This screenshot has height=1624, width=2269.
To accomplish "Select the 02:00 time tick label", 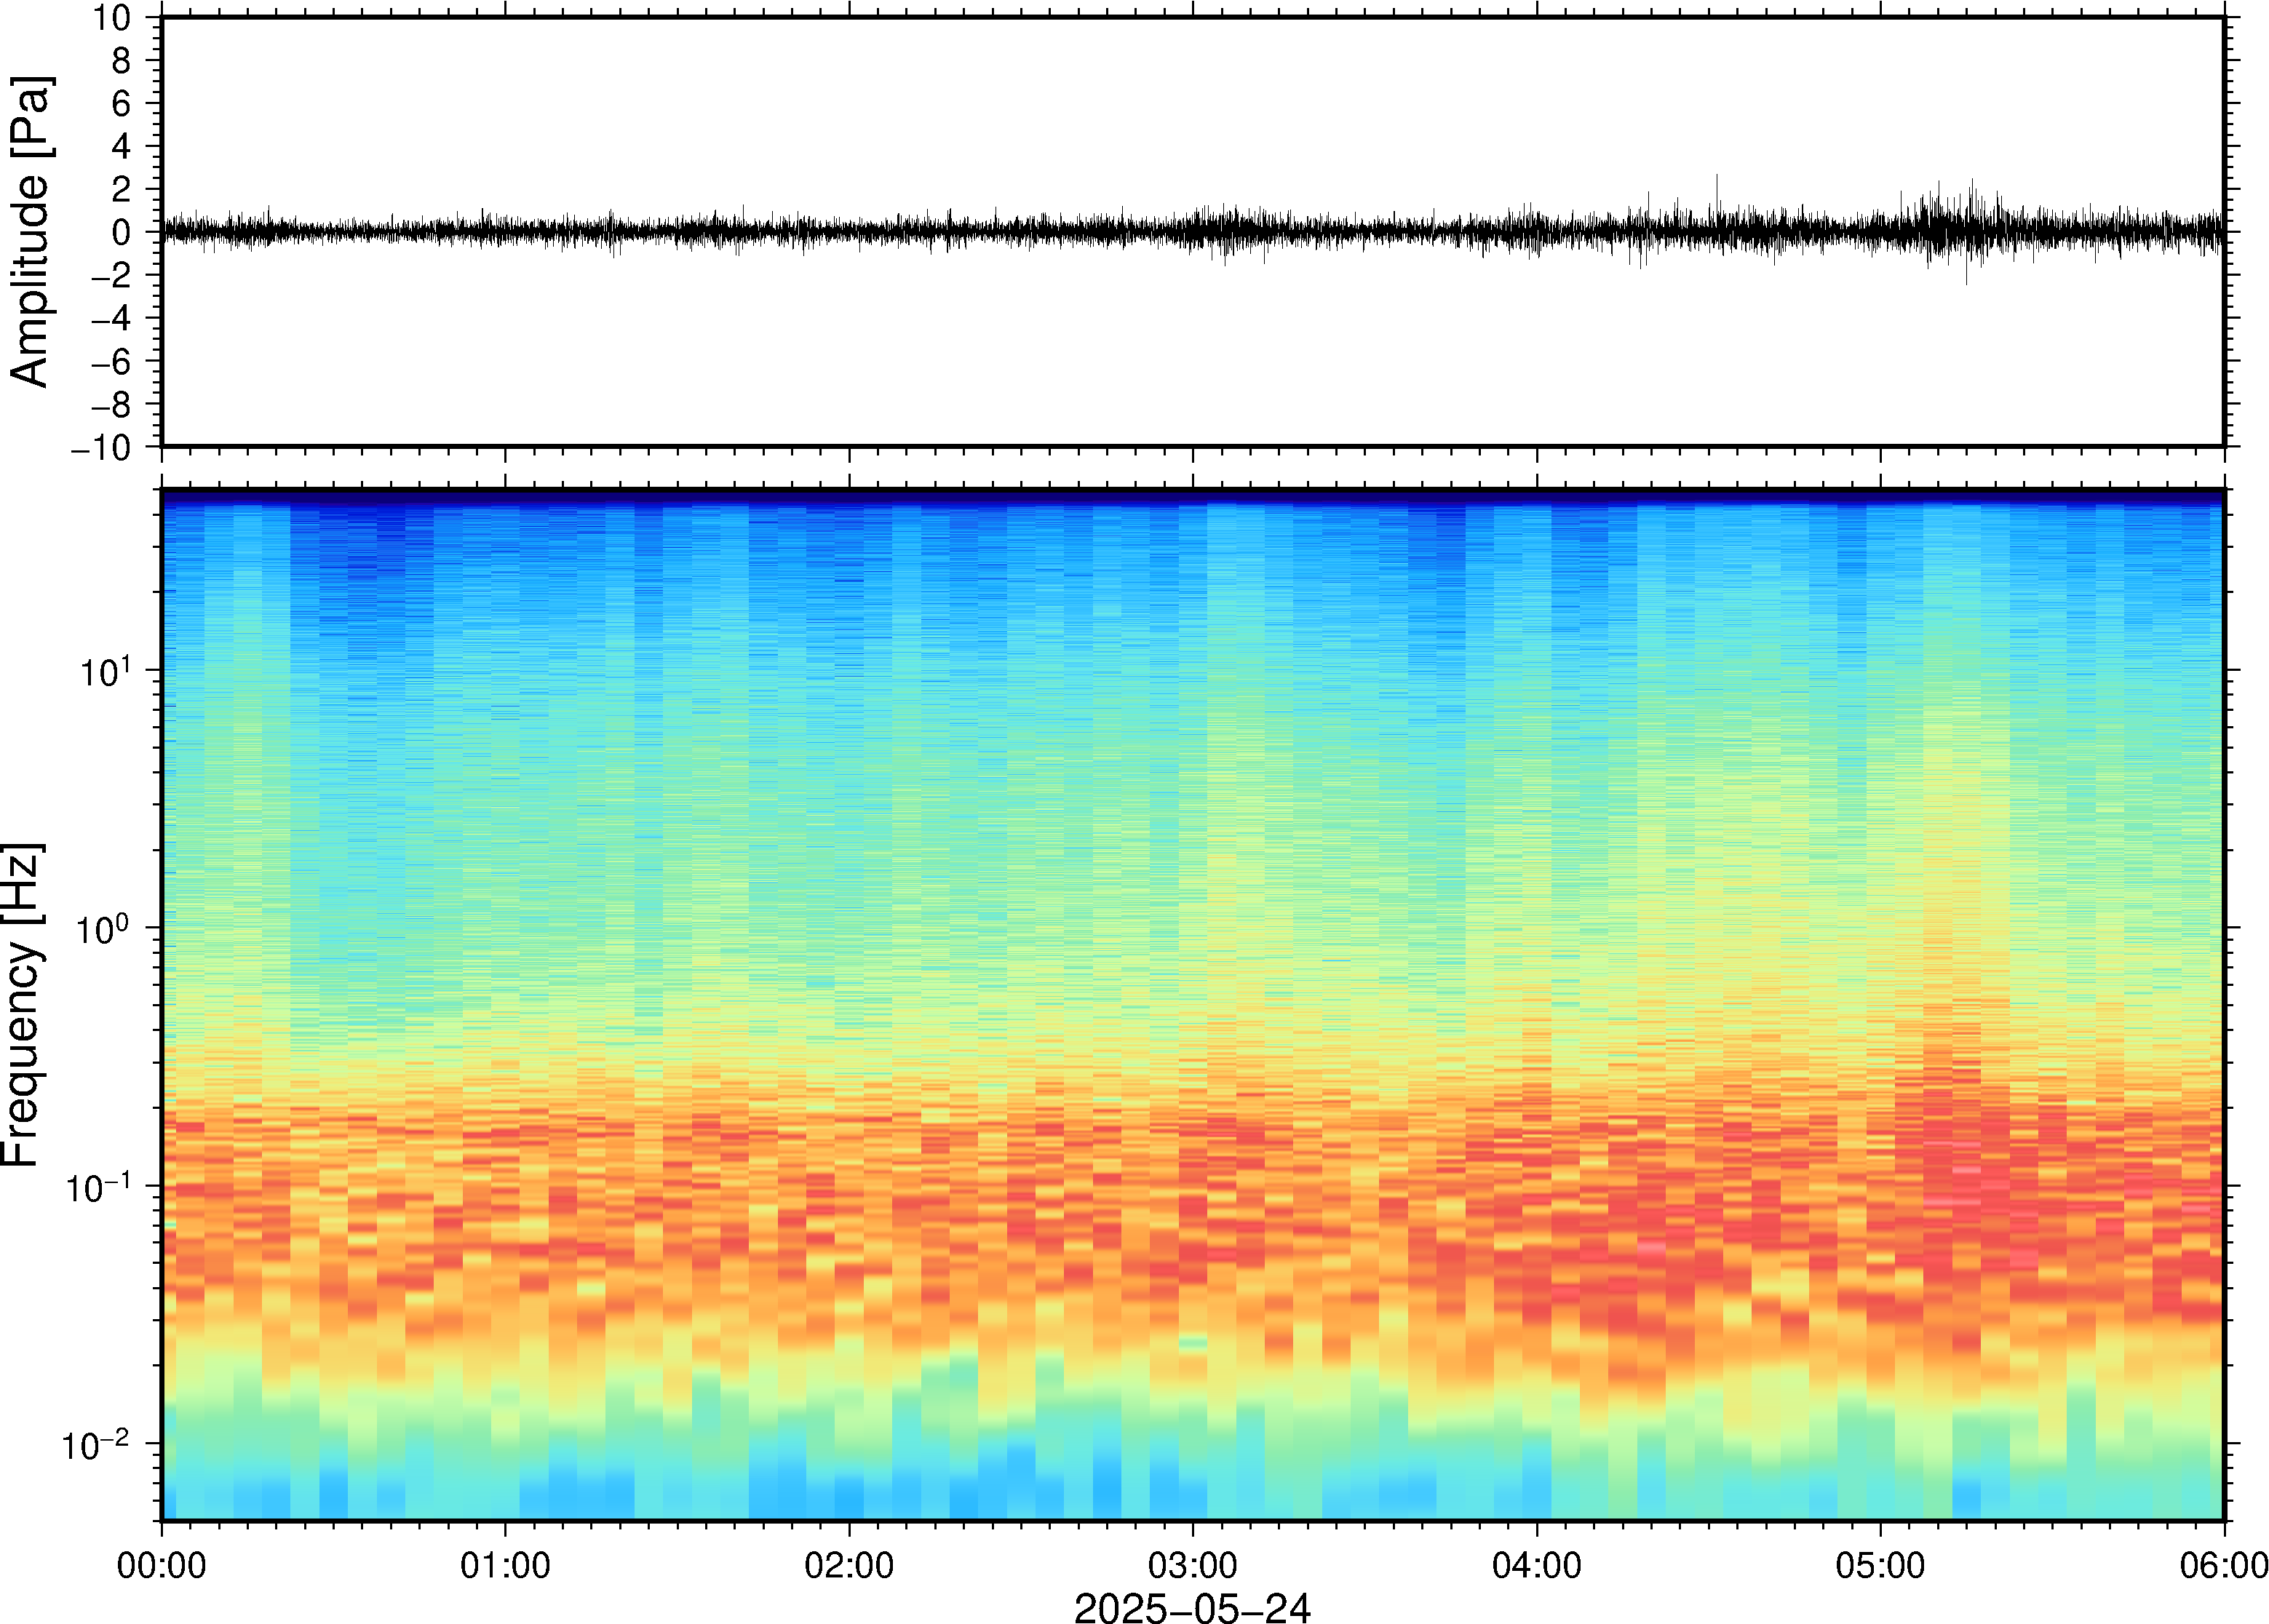I will click(849, 1565).
